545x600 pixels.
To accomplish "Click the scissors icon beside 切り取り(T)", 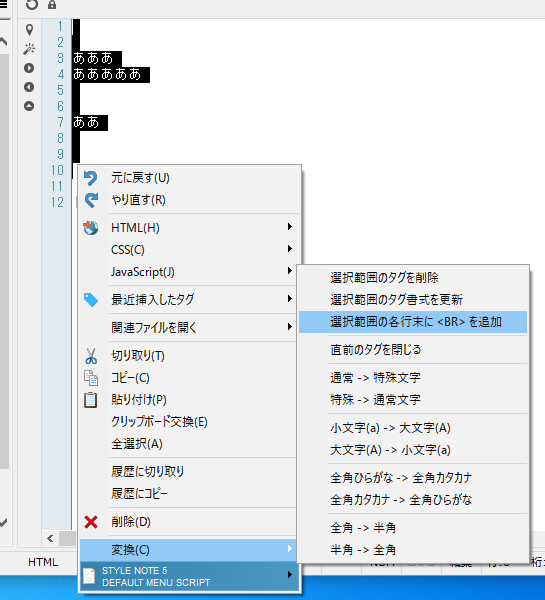I will (91, 356).
